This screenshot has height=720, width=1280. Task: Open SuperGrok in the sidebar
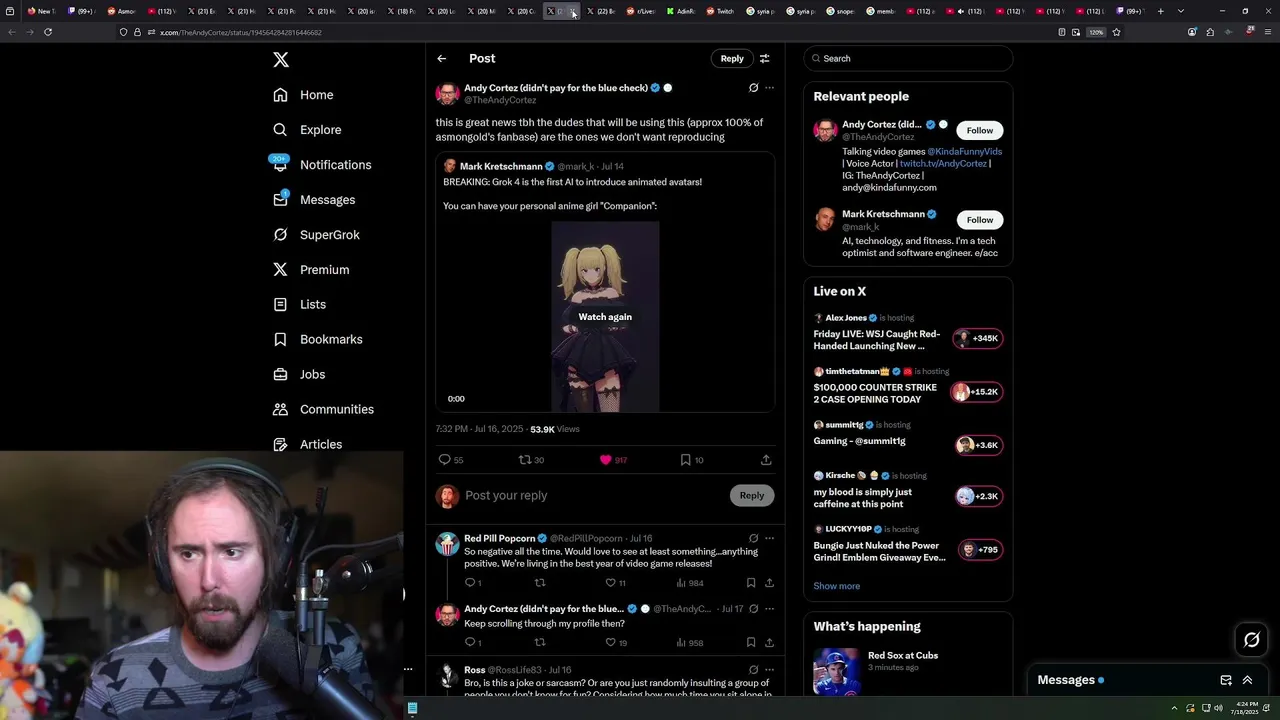point(315,235)
